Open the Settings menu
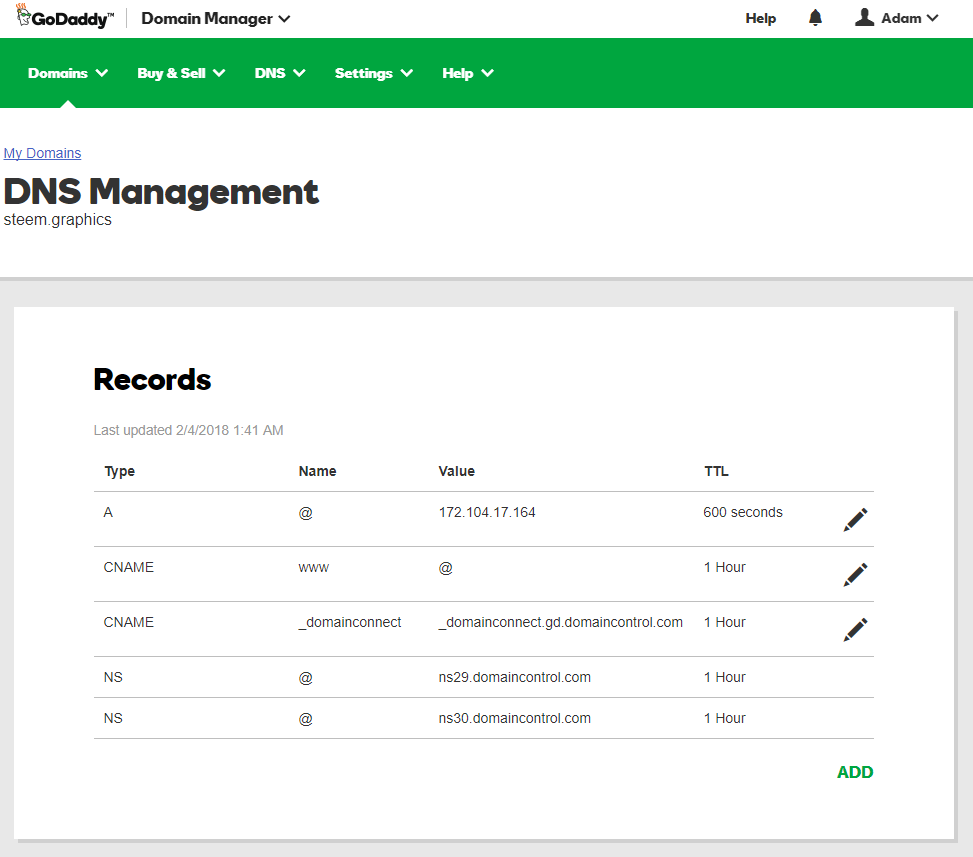Image resolution: width=973 pixels, height=857 pixels. pyautogui.click(x=374, y=73)
